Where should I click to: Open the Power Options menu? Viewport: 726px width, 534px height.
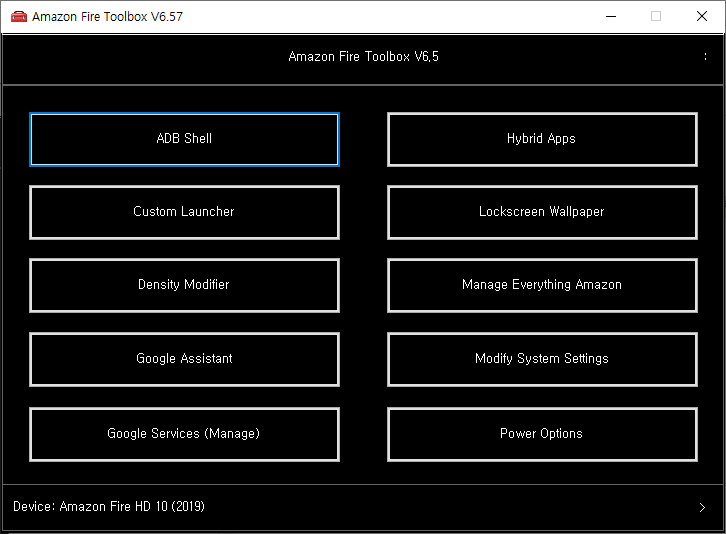tap(542, 434)
